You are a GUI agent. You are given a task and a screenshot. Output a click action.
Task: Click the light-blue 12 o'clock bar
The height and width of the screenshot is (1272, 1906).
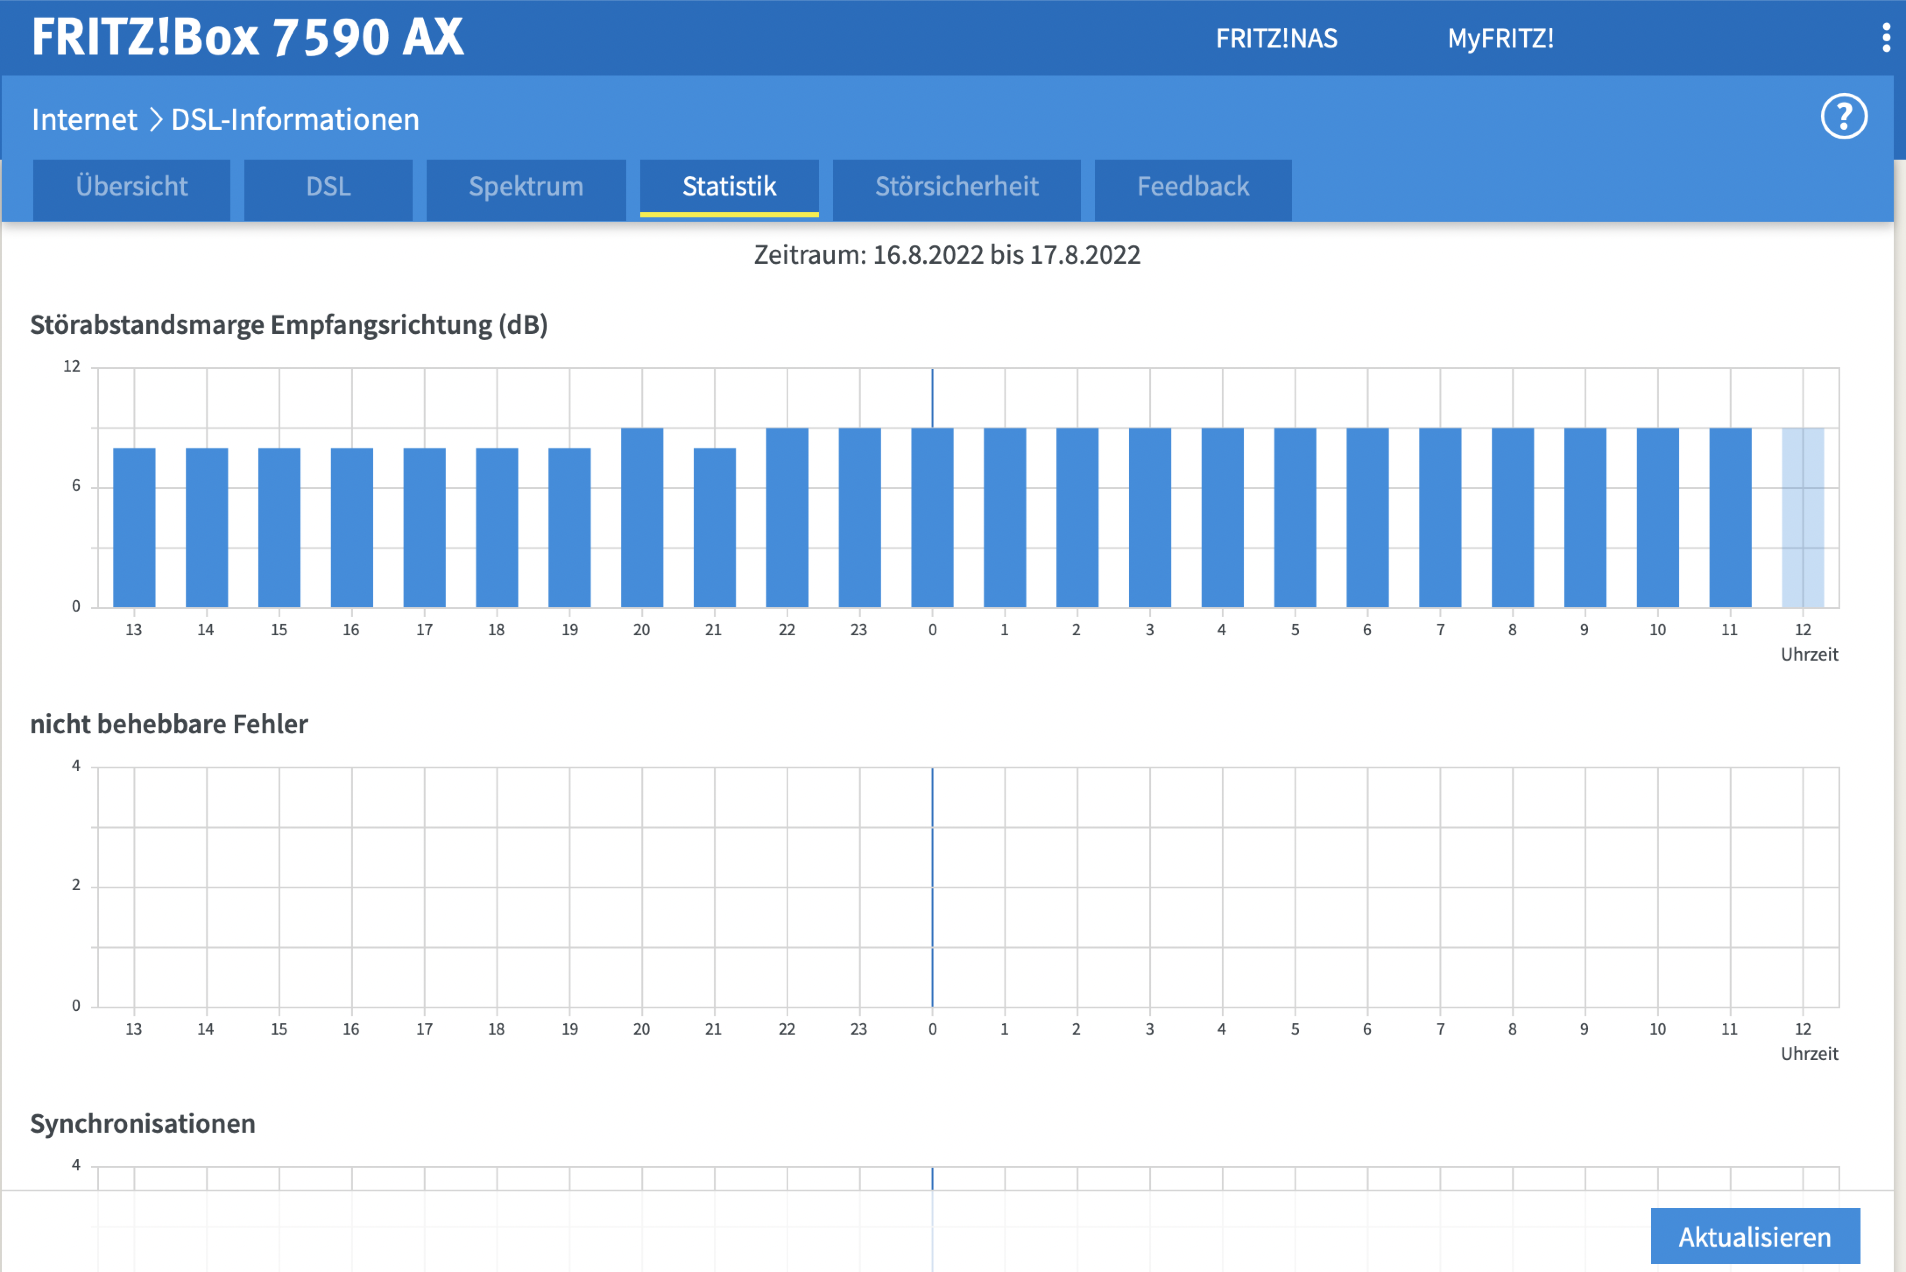(1803, 517)
